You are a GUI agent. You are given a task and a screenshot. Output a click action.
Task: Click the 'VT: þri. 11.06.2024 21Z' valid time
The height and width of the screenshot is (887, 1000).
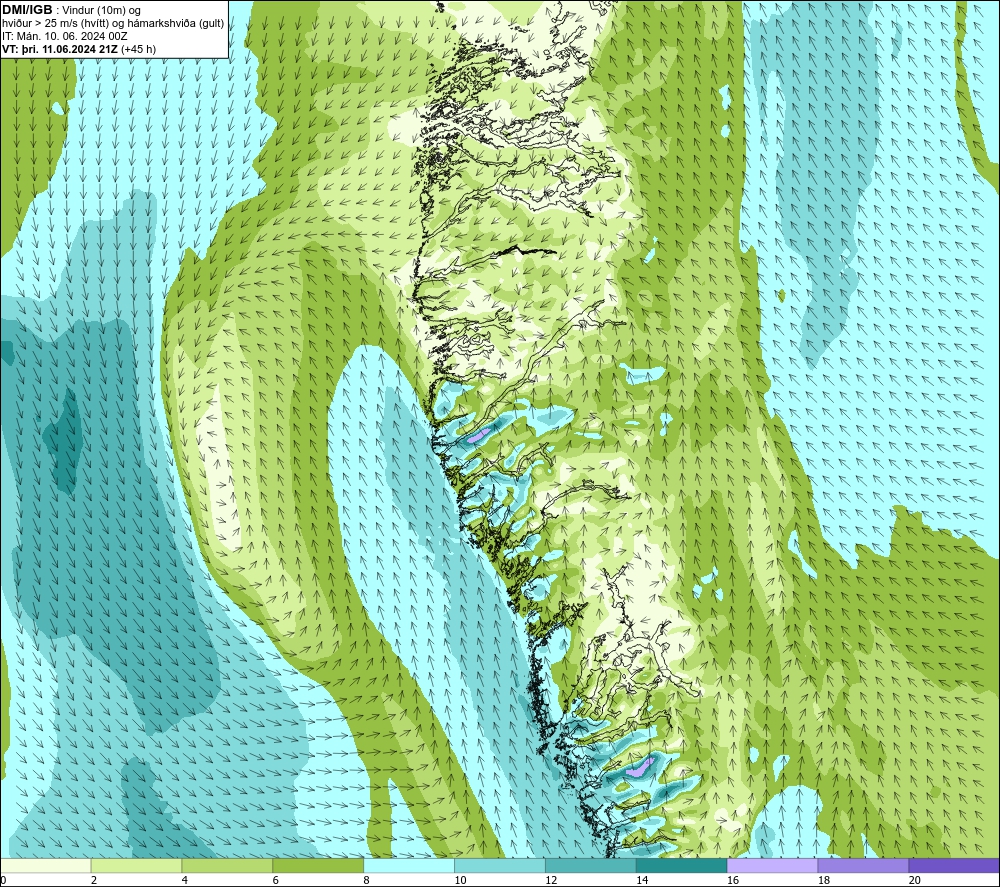tap(60, 49)
